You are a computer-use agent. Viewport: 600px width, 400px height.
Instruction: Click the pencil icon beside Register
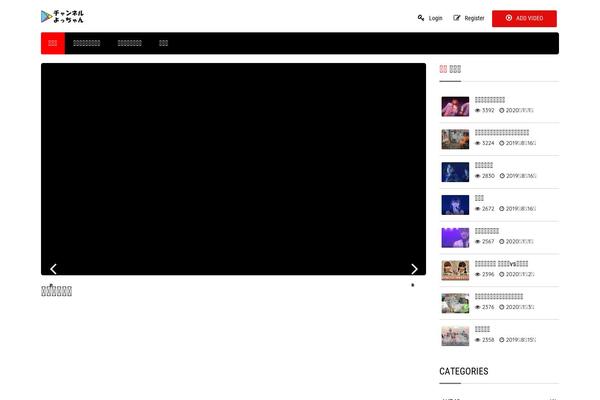[457, 18]
